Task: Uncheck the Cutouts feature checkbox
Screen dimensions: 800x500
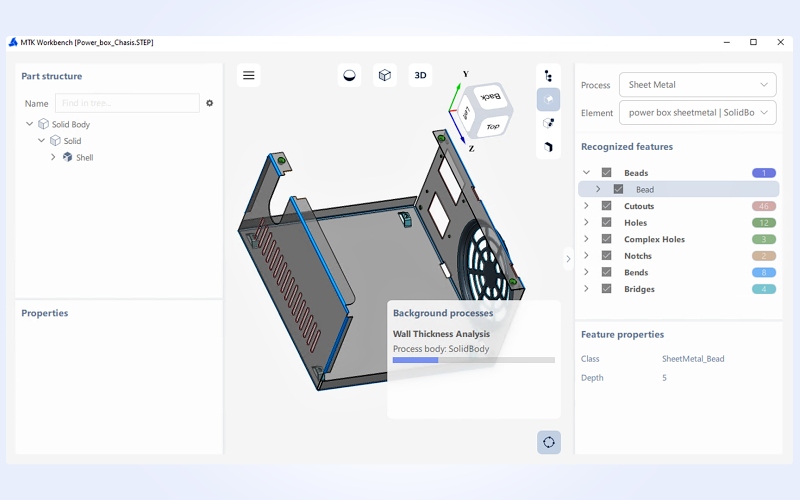Action: click(606, 206)
